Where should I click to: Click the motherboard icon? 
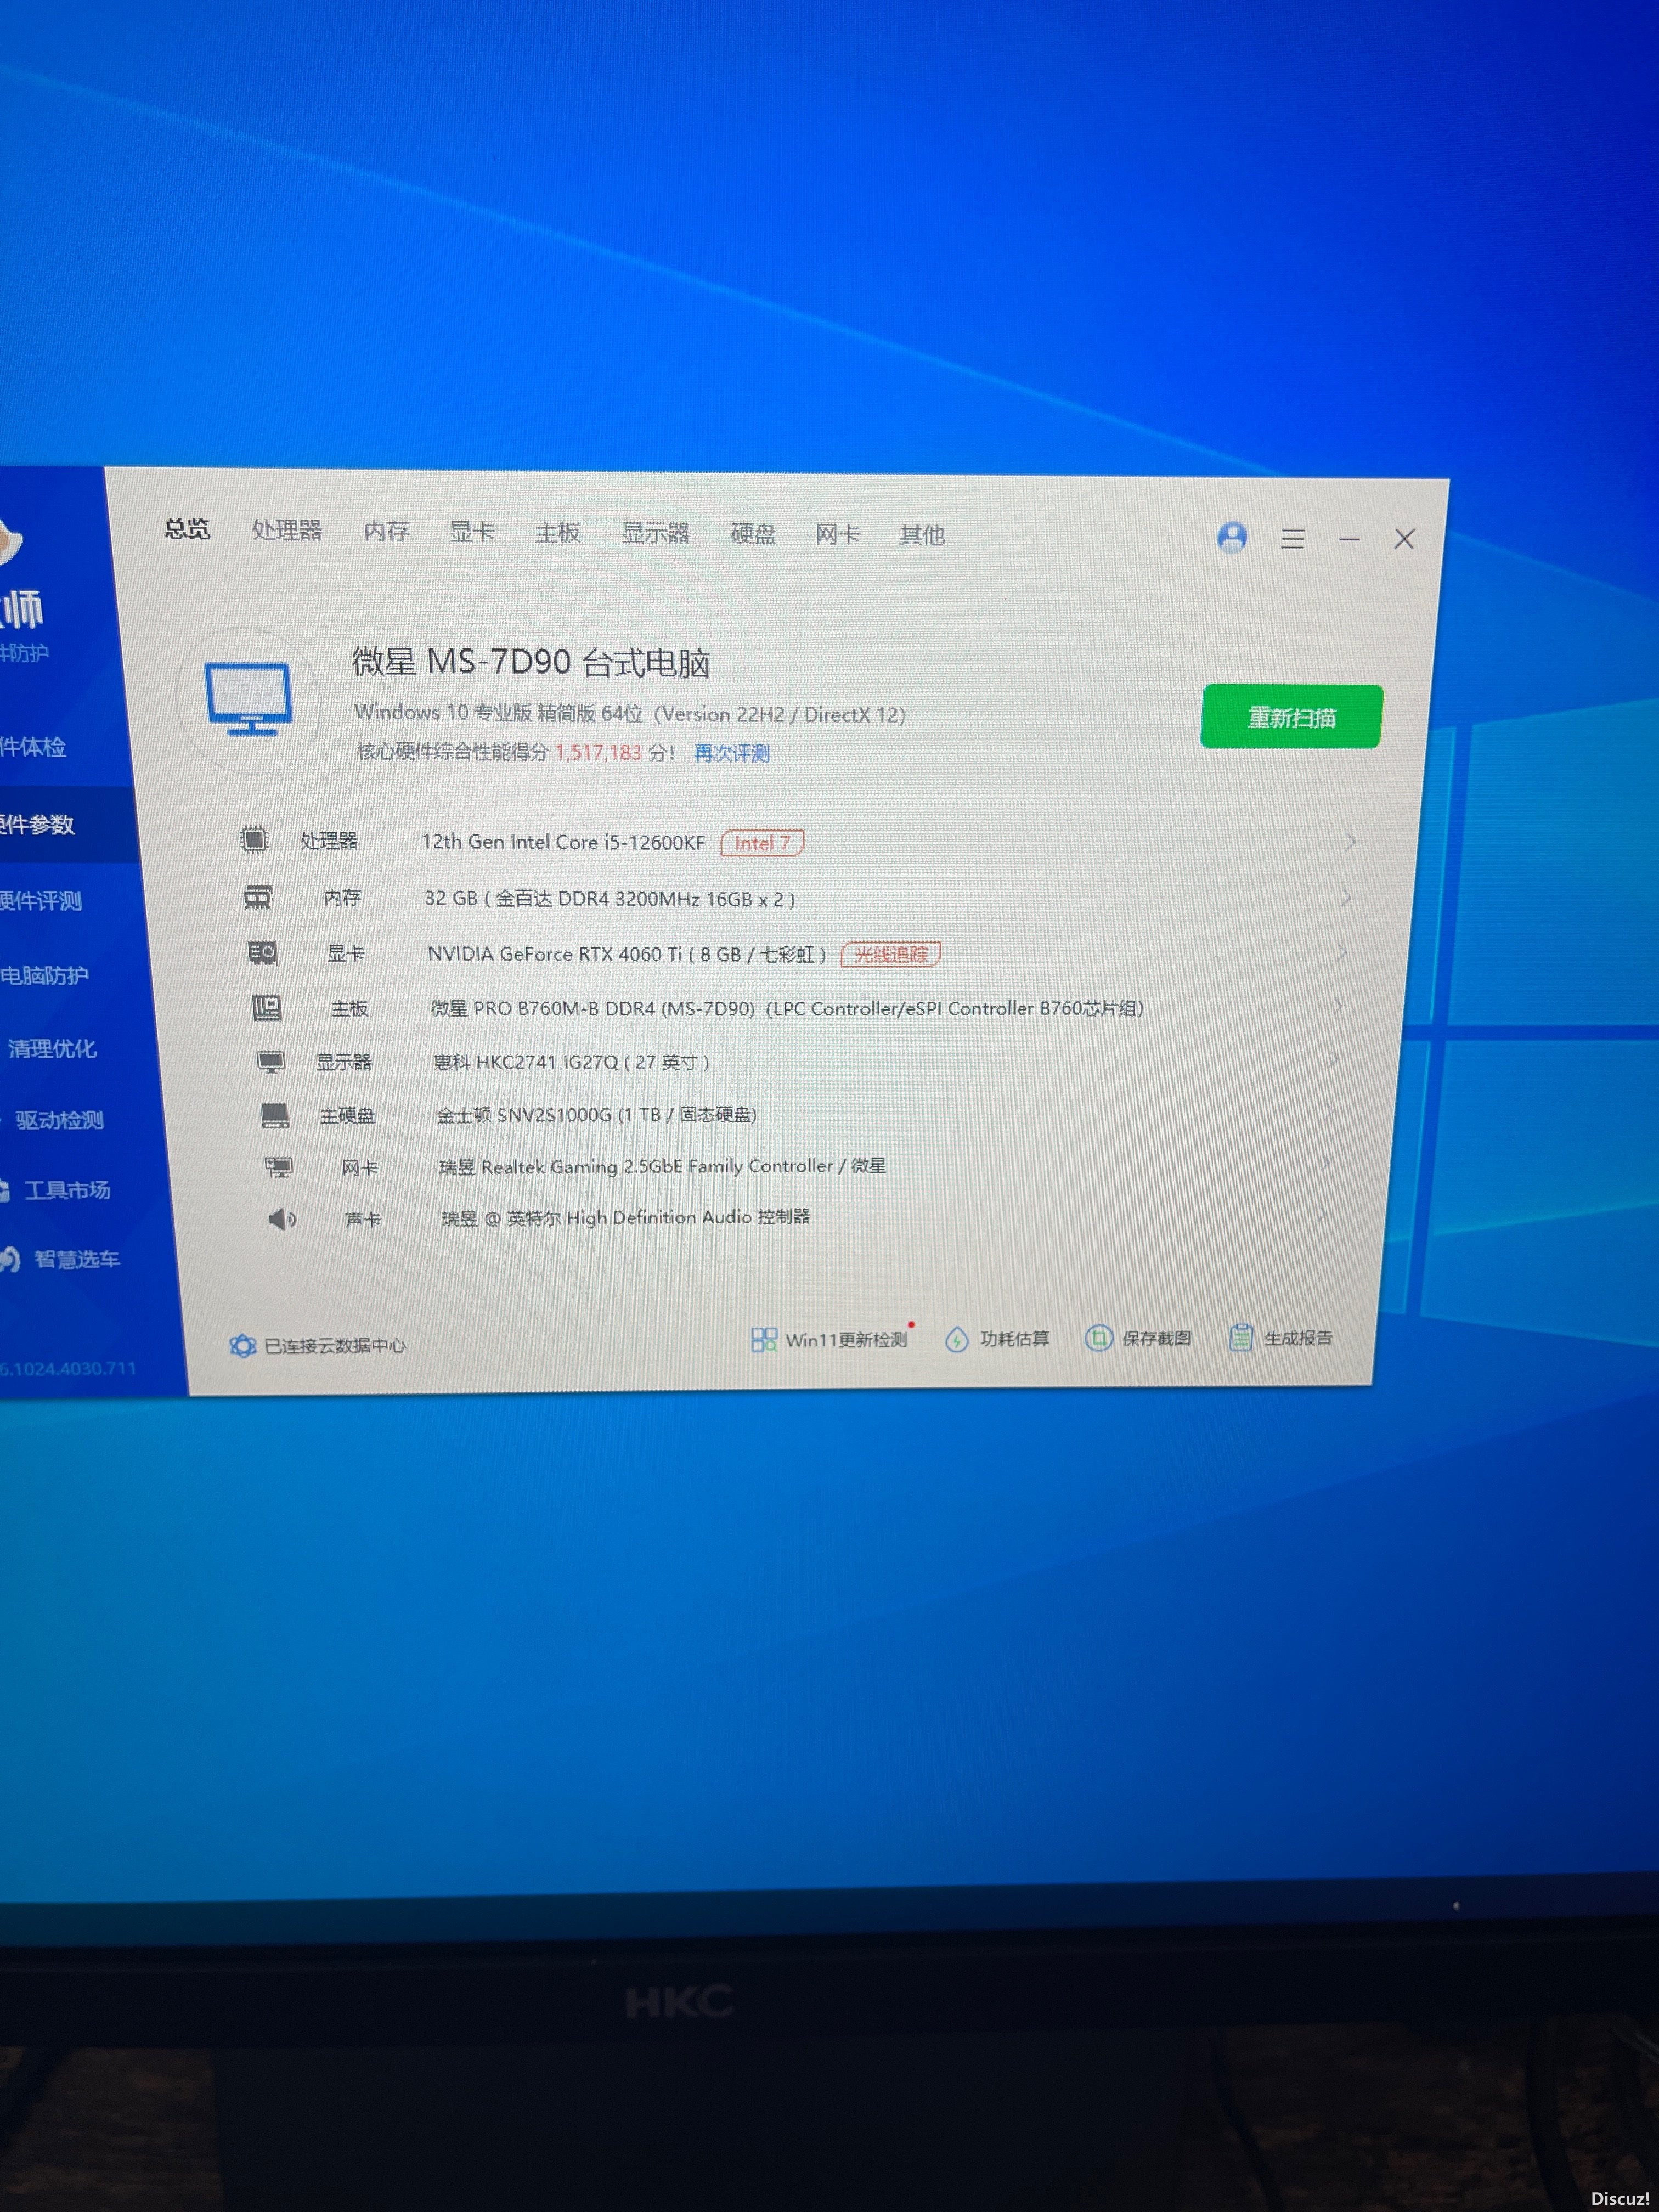[x=267, y=1007]
